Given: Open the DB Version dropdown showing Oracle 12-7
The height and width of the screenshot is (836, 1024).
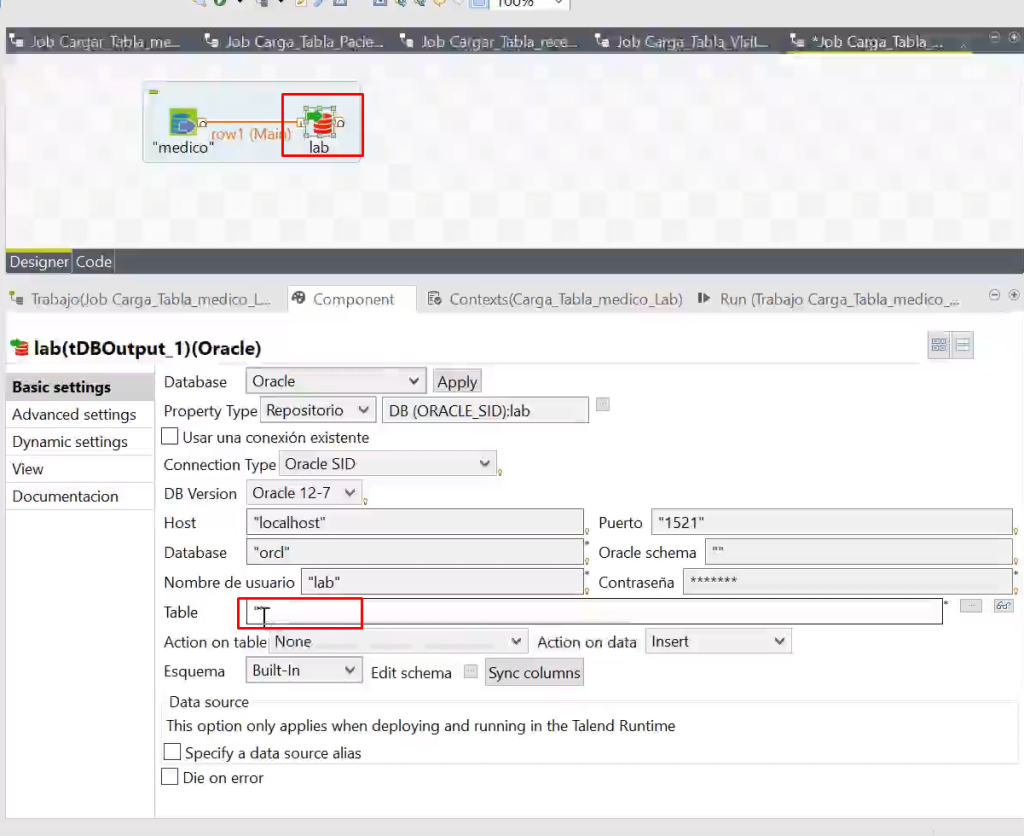Looking at the screenshot, I should pos(304,493).
